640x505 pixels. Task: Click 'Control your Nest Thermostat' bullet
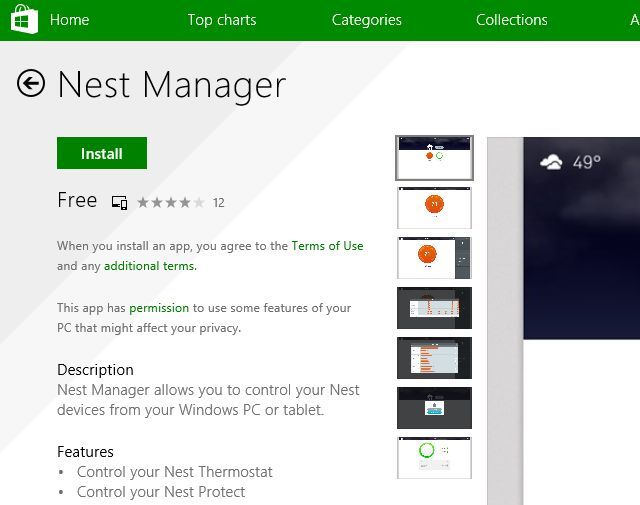coord(174,472)
